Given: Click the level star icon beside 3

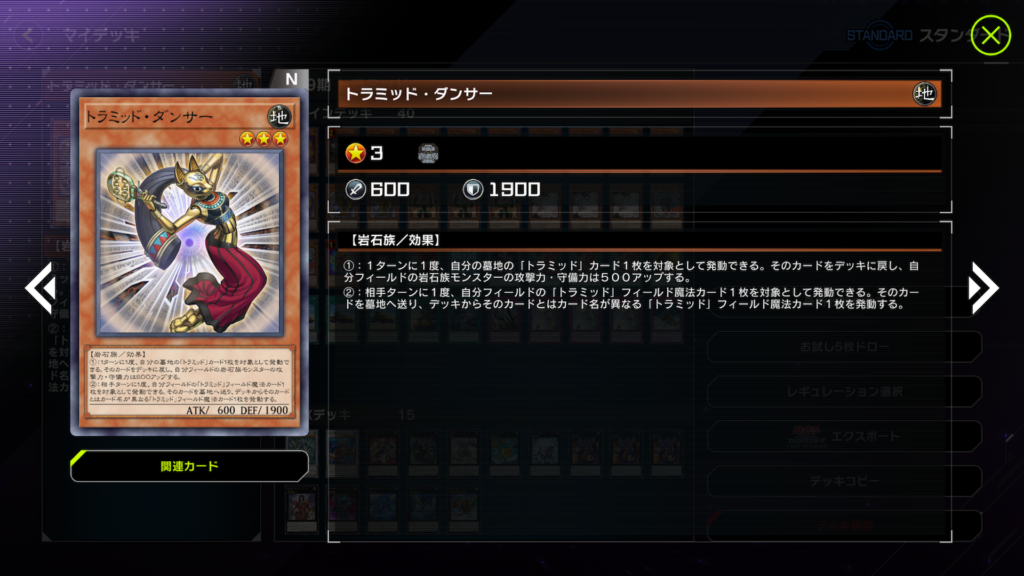Looking at the screenshot, I should 355,153.
